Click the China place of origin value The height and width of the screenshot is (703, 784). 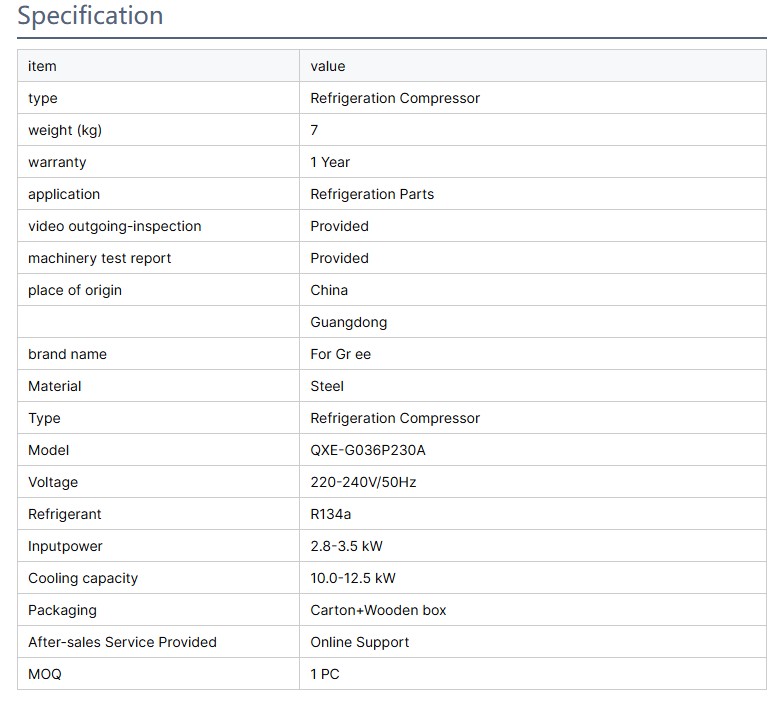[329, 290]
